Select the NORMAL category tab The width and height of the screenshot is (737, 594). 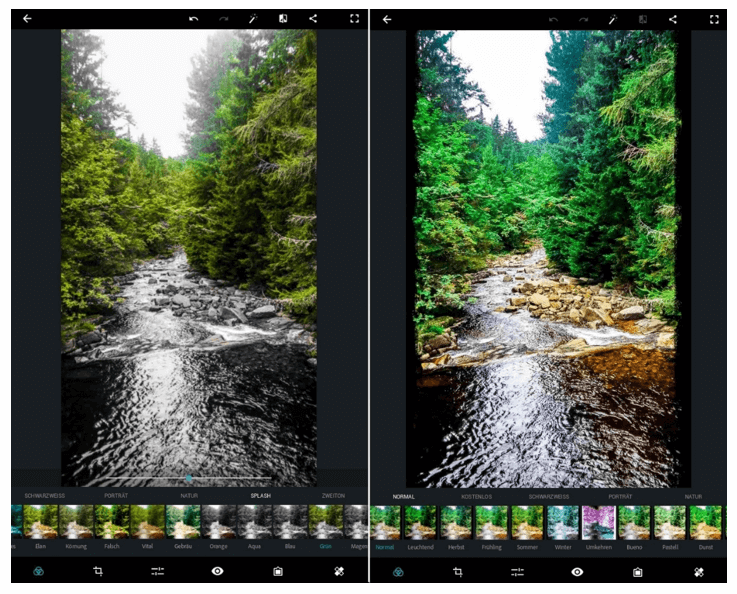[404, 497]
